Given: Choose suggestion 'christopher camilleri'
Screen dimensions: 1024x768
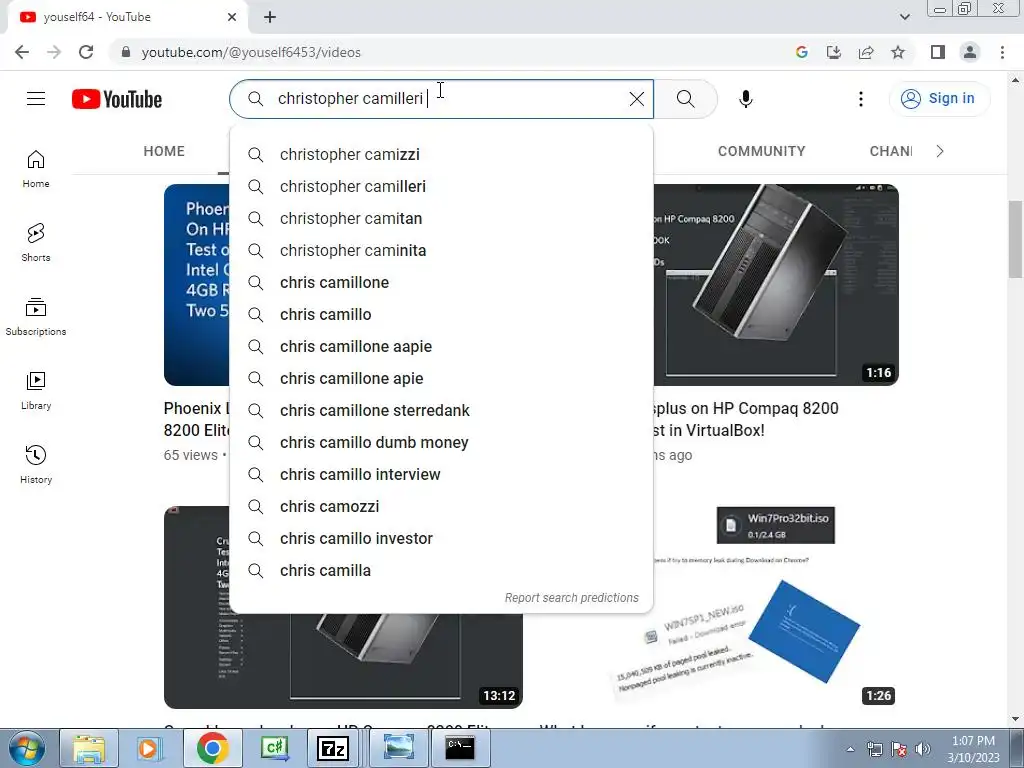Looking at the screenshot, I should (441, 187).
